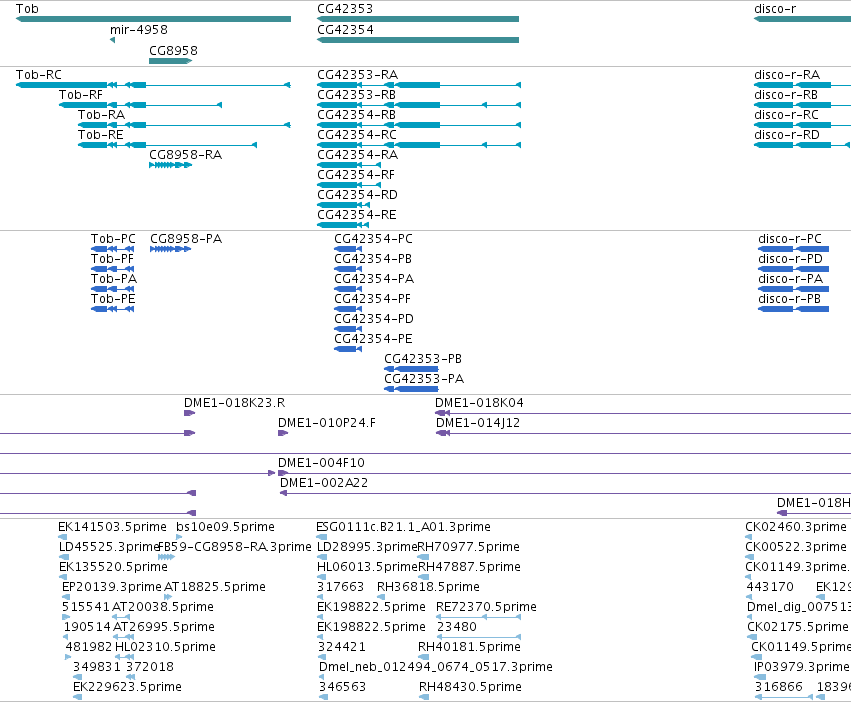The height and width of the screenshot is (702, 851).
Task: Select the small mir-4958 arrow glyph
Action: [x=112, y=40]
